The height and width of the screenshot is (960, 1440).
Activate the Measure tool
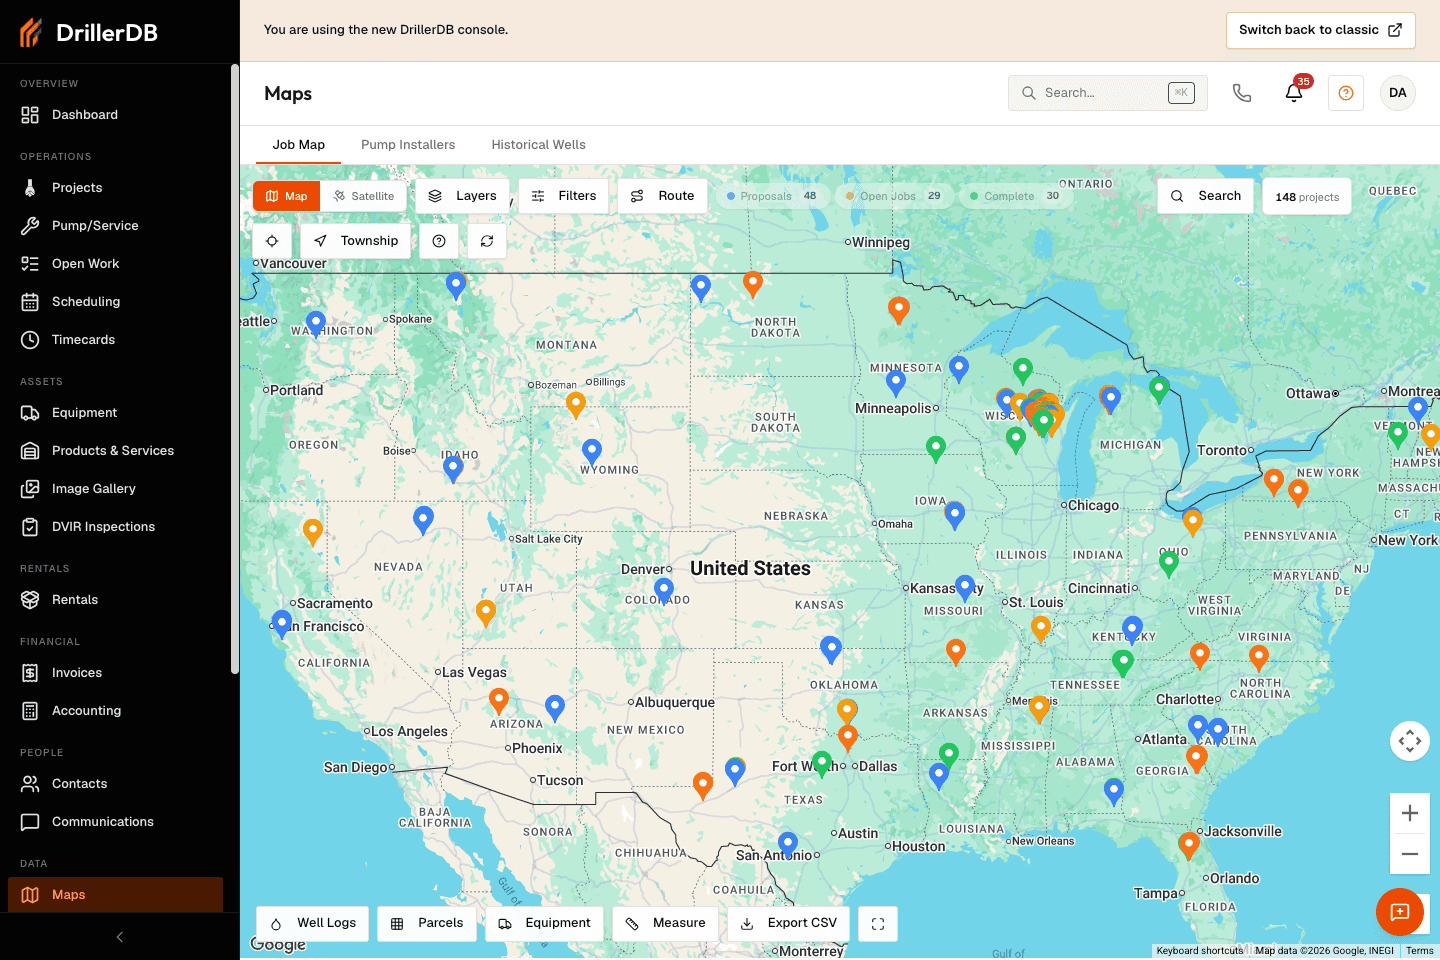coord(666,924)
